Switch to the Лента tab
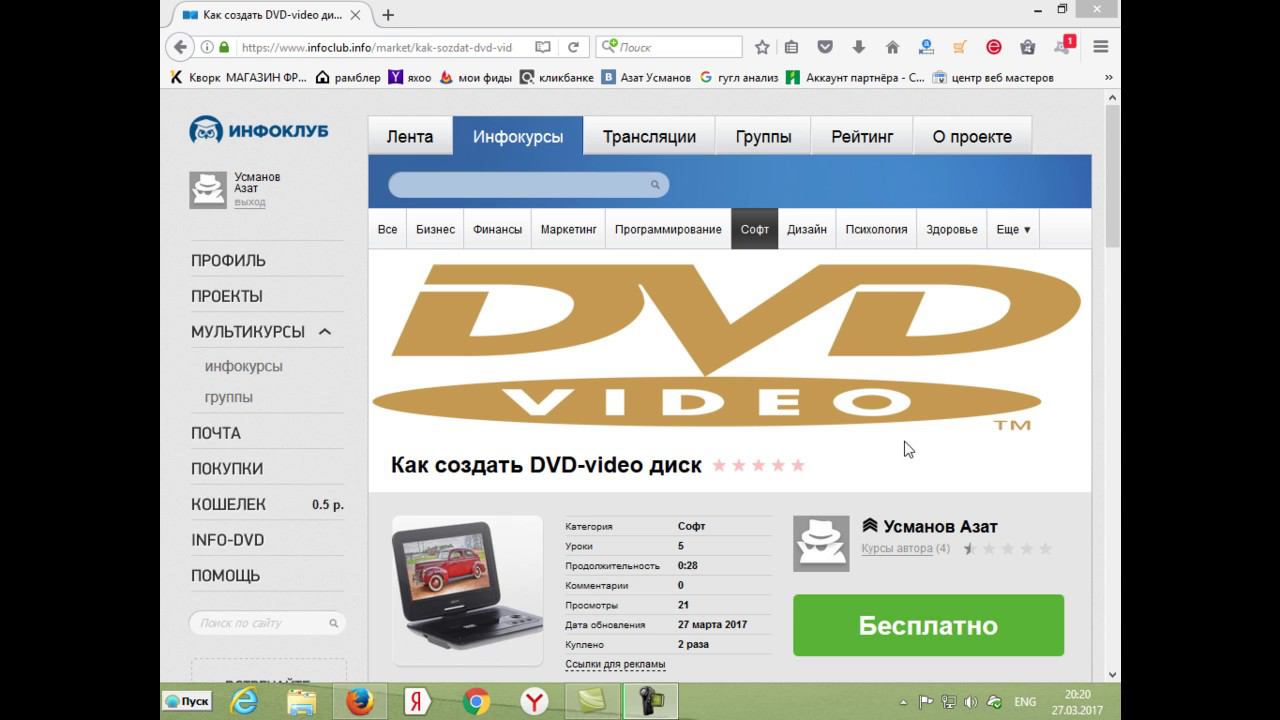The width and height of the screenshot is (1280, 720). click(410, 137)
